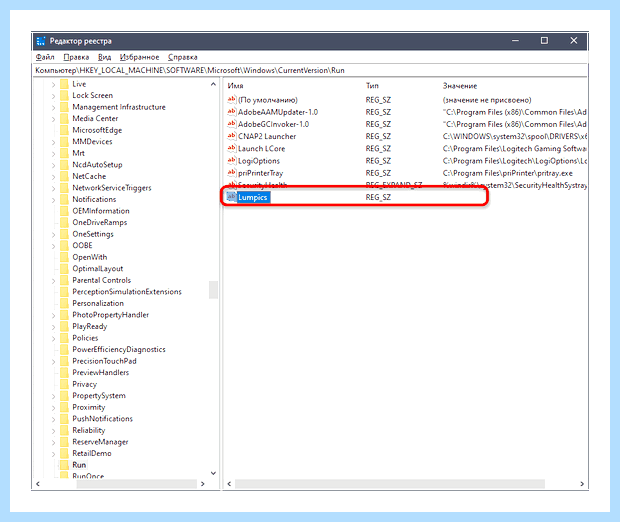The width and height of the screenshot is (620, 522).
Task: Select the RetailDemo key
Action: pyautogui.click(x=92, y=454)
